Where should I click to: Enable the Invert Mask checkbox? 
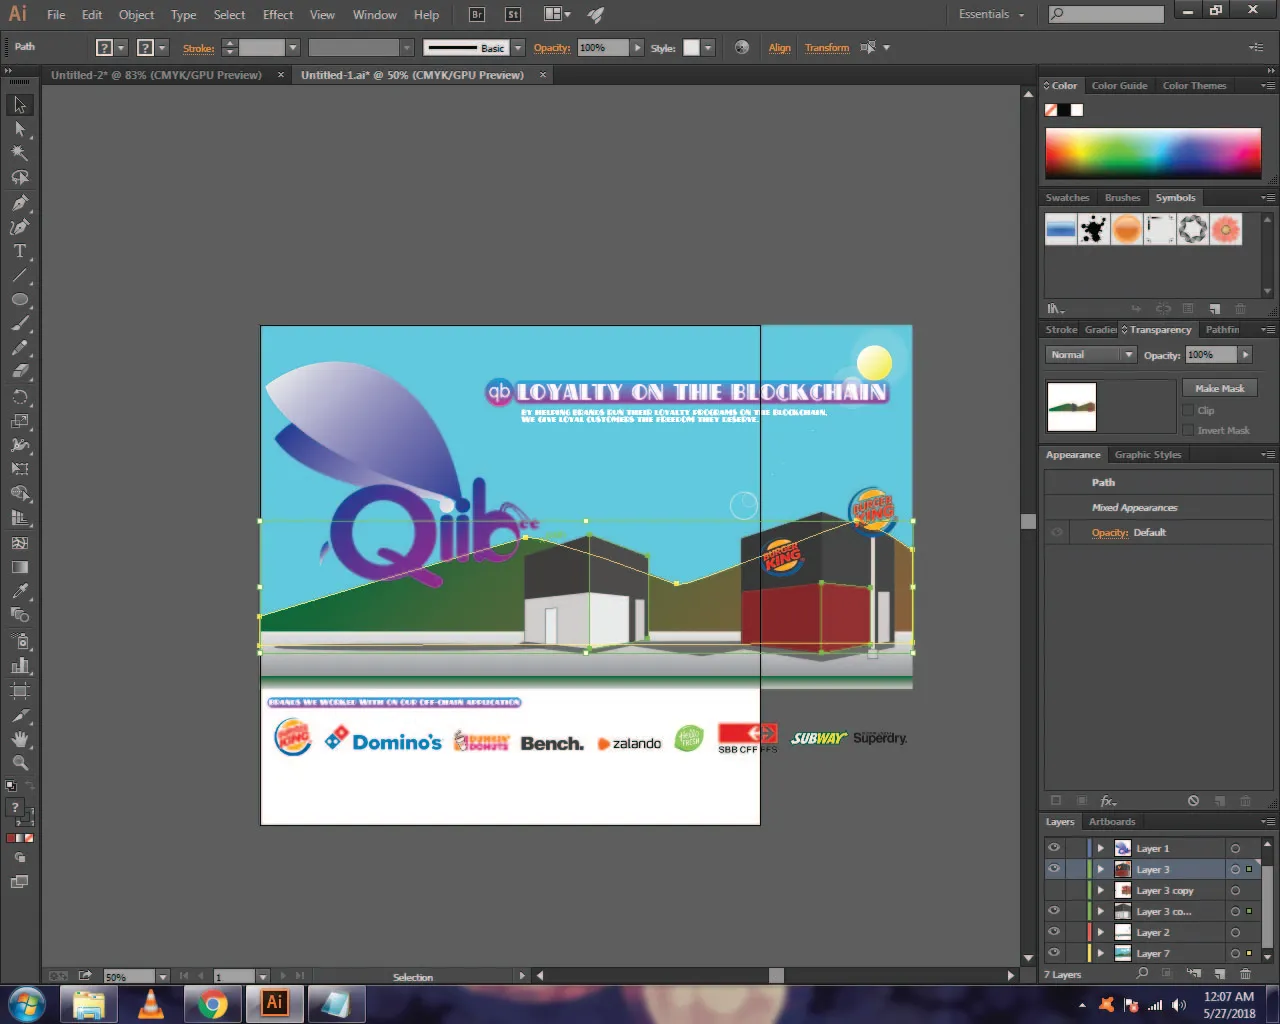point(1188,430)
